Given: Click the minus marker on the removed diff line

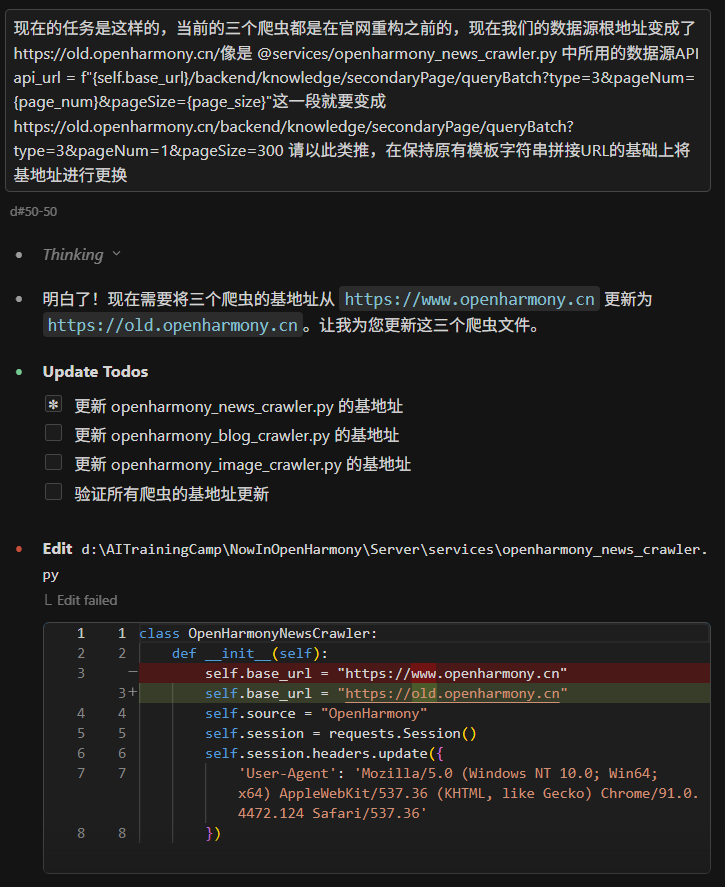Looking at the screenshot, I should pos(131,672).
